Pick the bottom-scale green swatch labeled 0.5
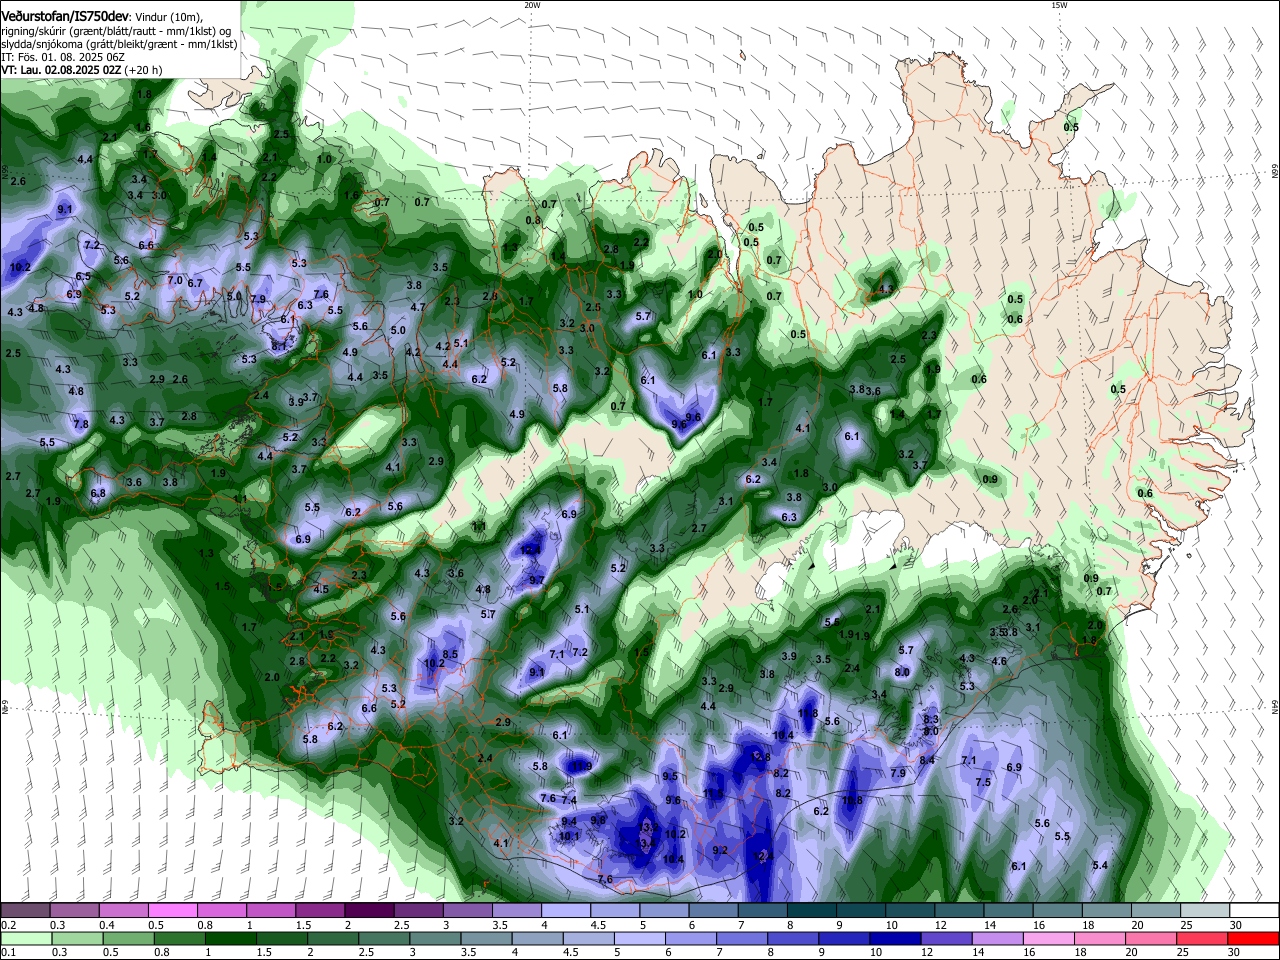 click(128, 938)
